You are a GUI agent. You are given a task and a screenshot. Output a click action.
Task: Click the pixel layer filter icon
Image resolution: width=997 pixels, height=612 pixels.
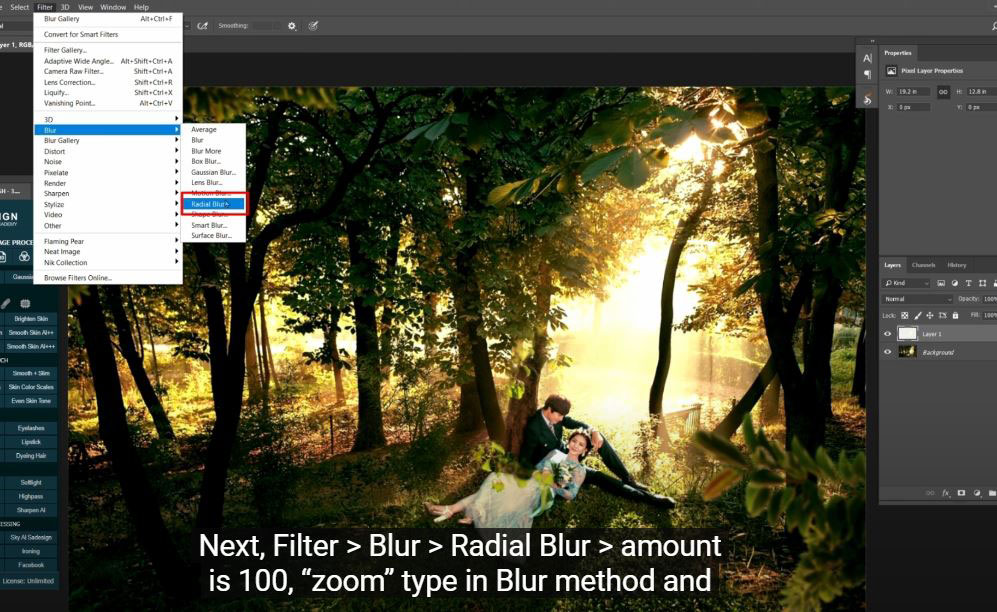[941, 284]
